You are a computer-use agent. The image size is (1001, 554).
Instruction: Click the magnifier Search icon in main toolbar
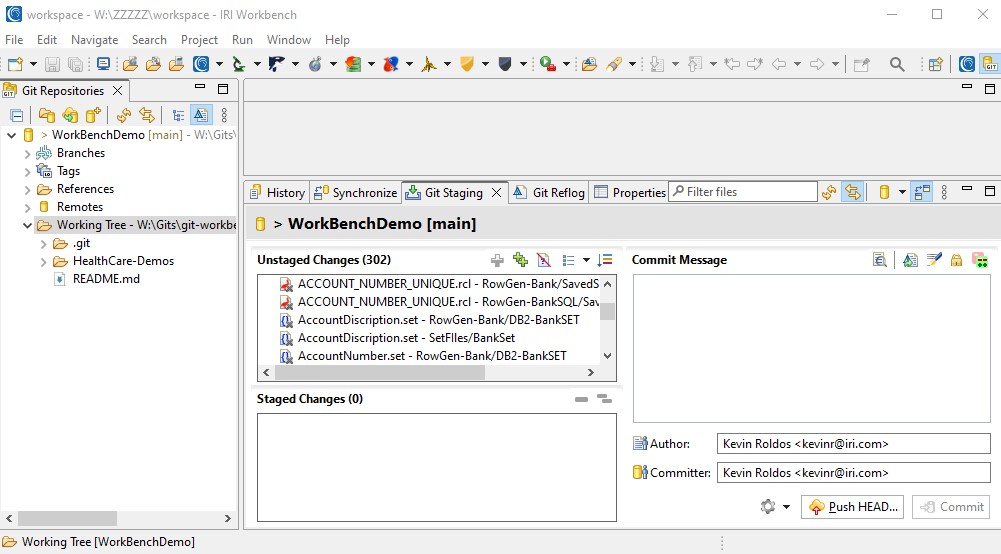[x=897, y=64]
